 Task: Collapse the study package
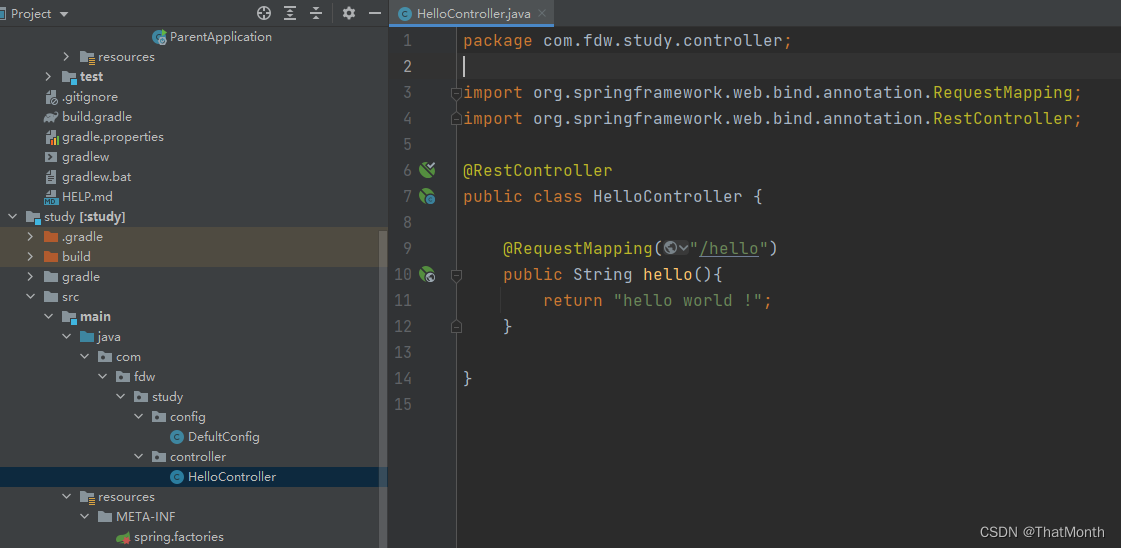point(119,397)
